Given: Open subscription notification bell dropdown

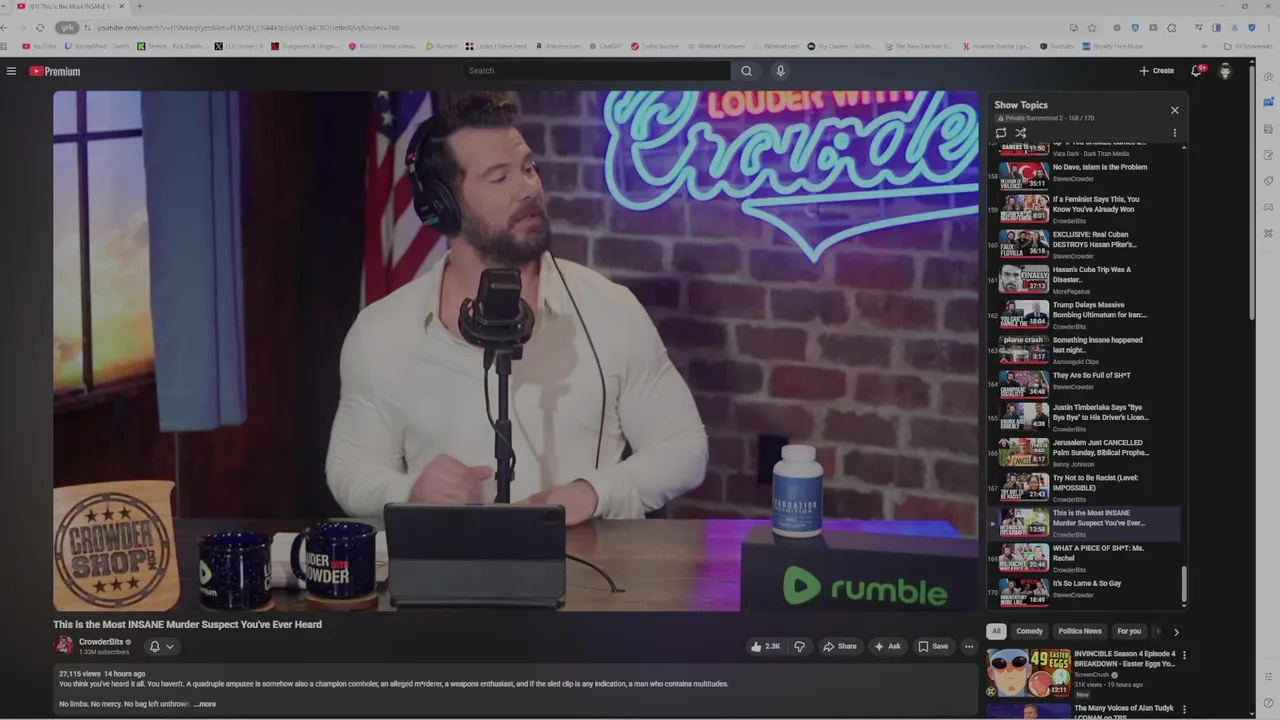Looking at the screenshot, I should 161,647.
